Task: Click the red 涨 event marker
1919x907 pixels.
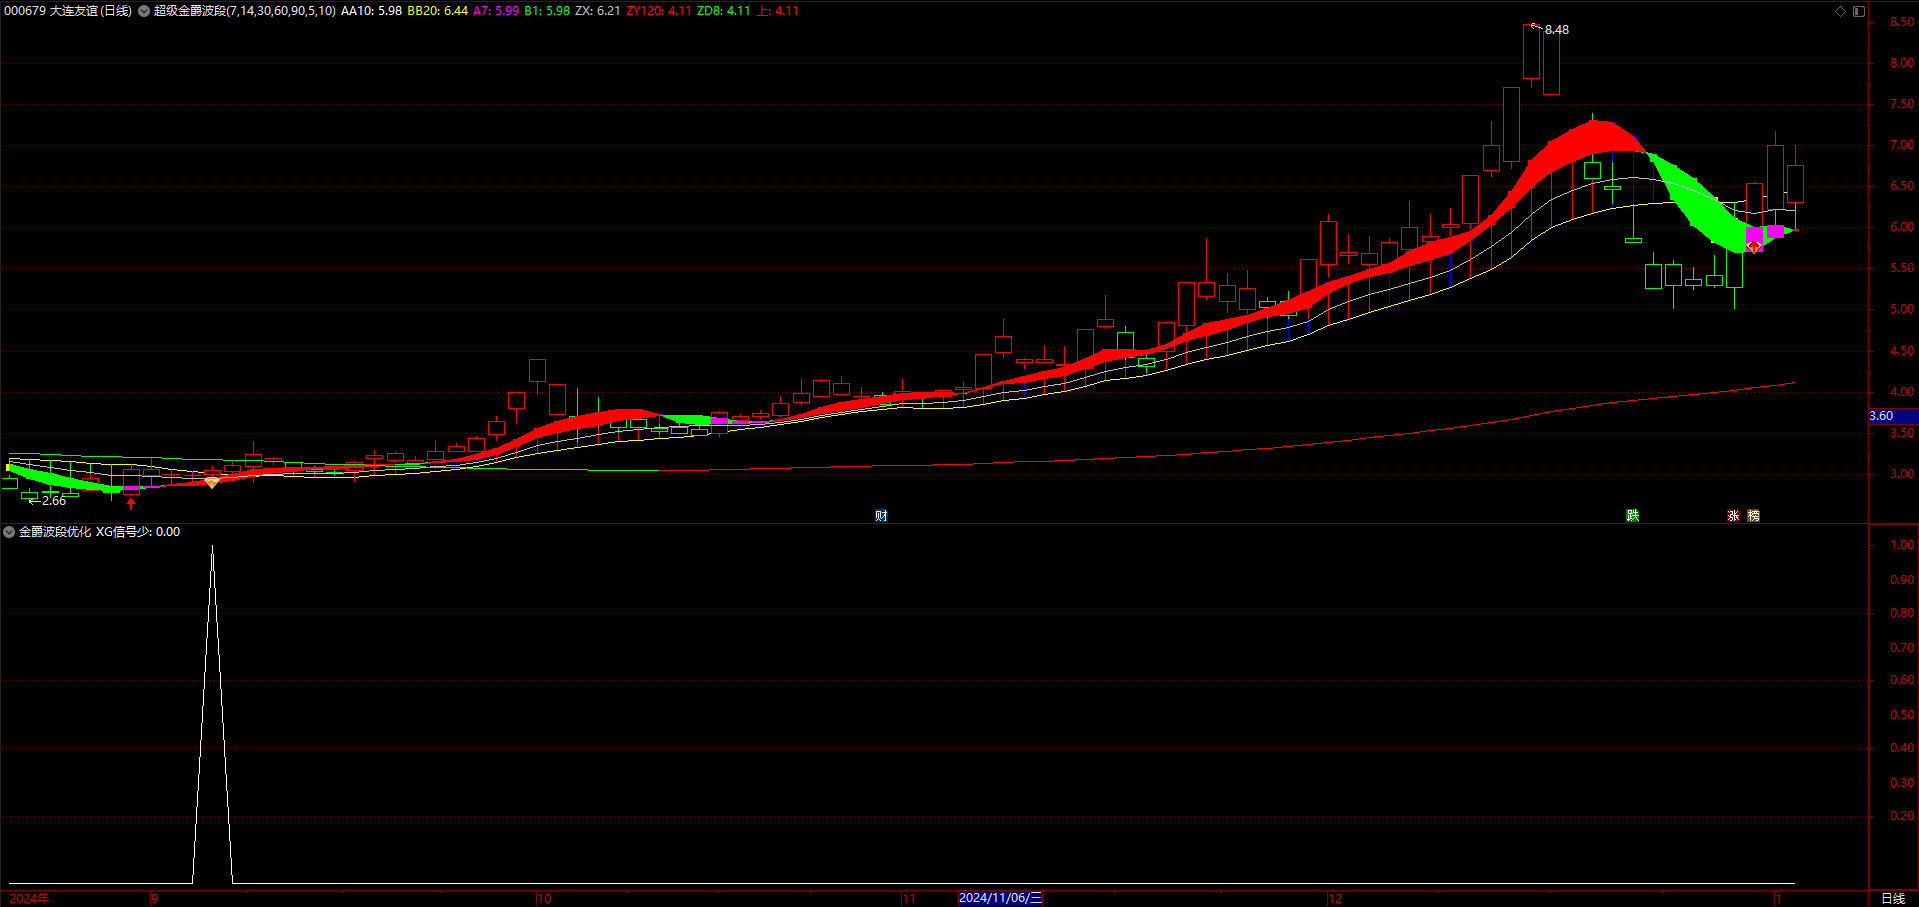Action: pyautogui.click(x=1733, y=516)
